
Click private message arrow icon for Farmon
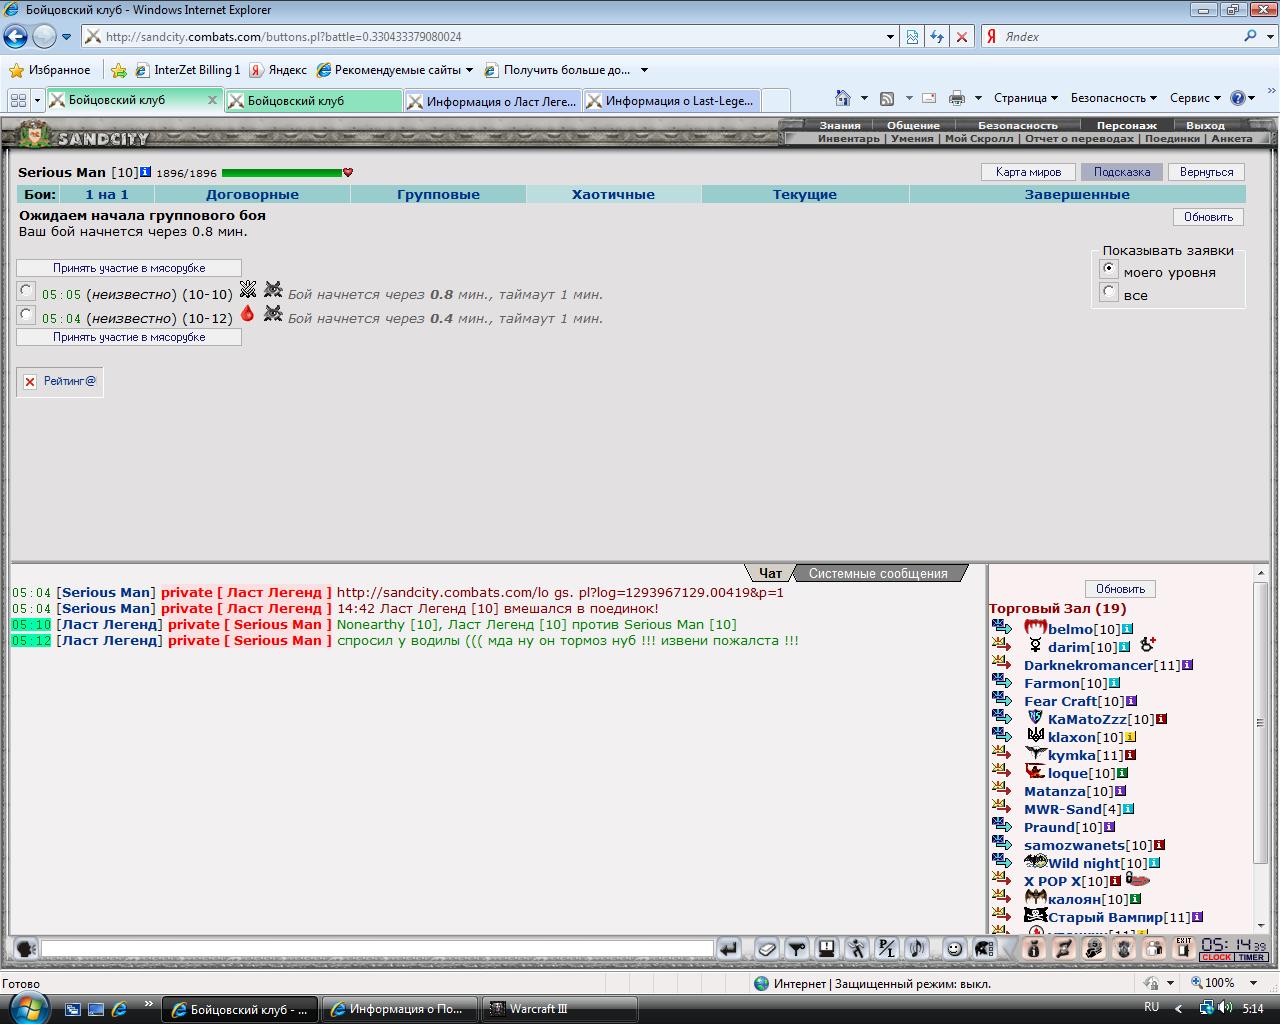[x=1002, y=681]
